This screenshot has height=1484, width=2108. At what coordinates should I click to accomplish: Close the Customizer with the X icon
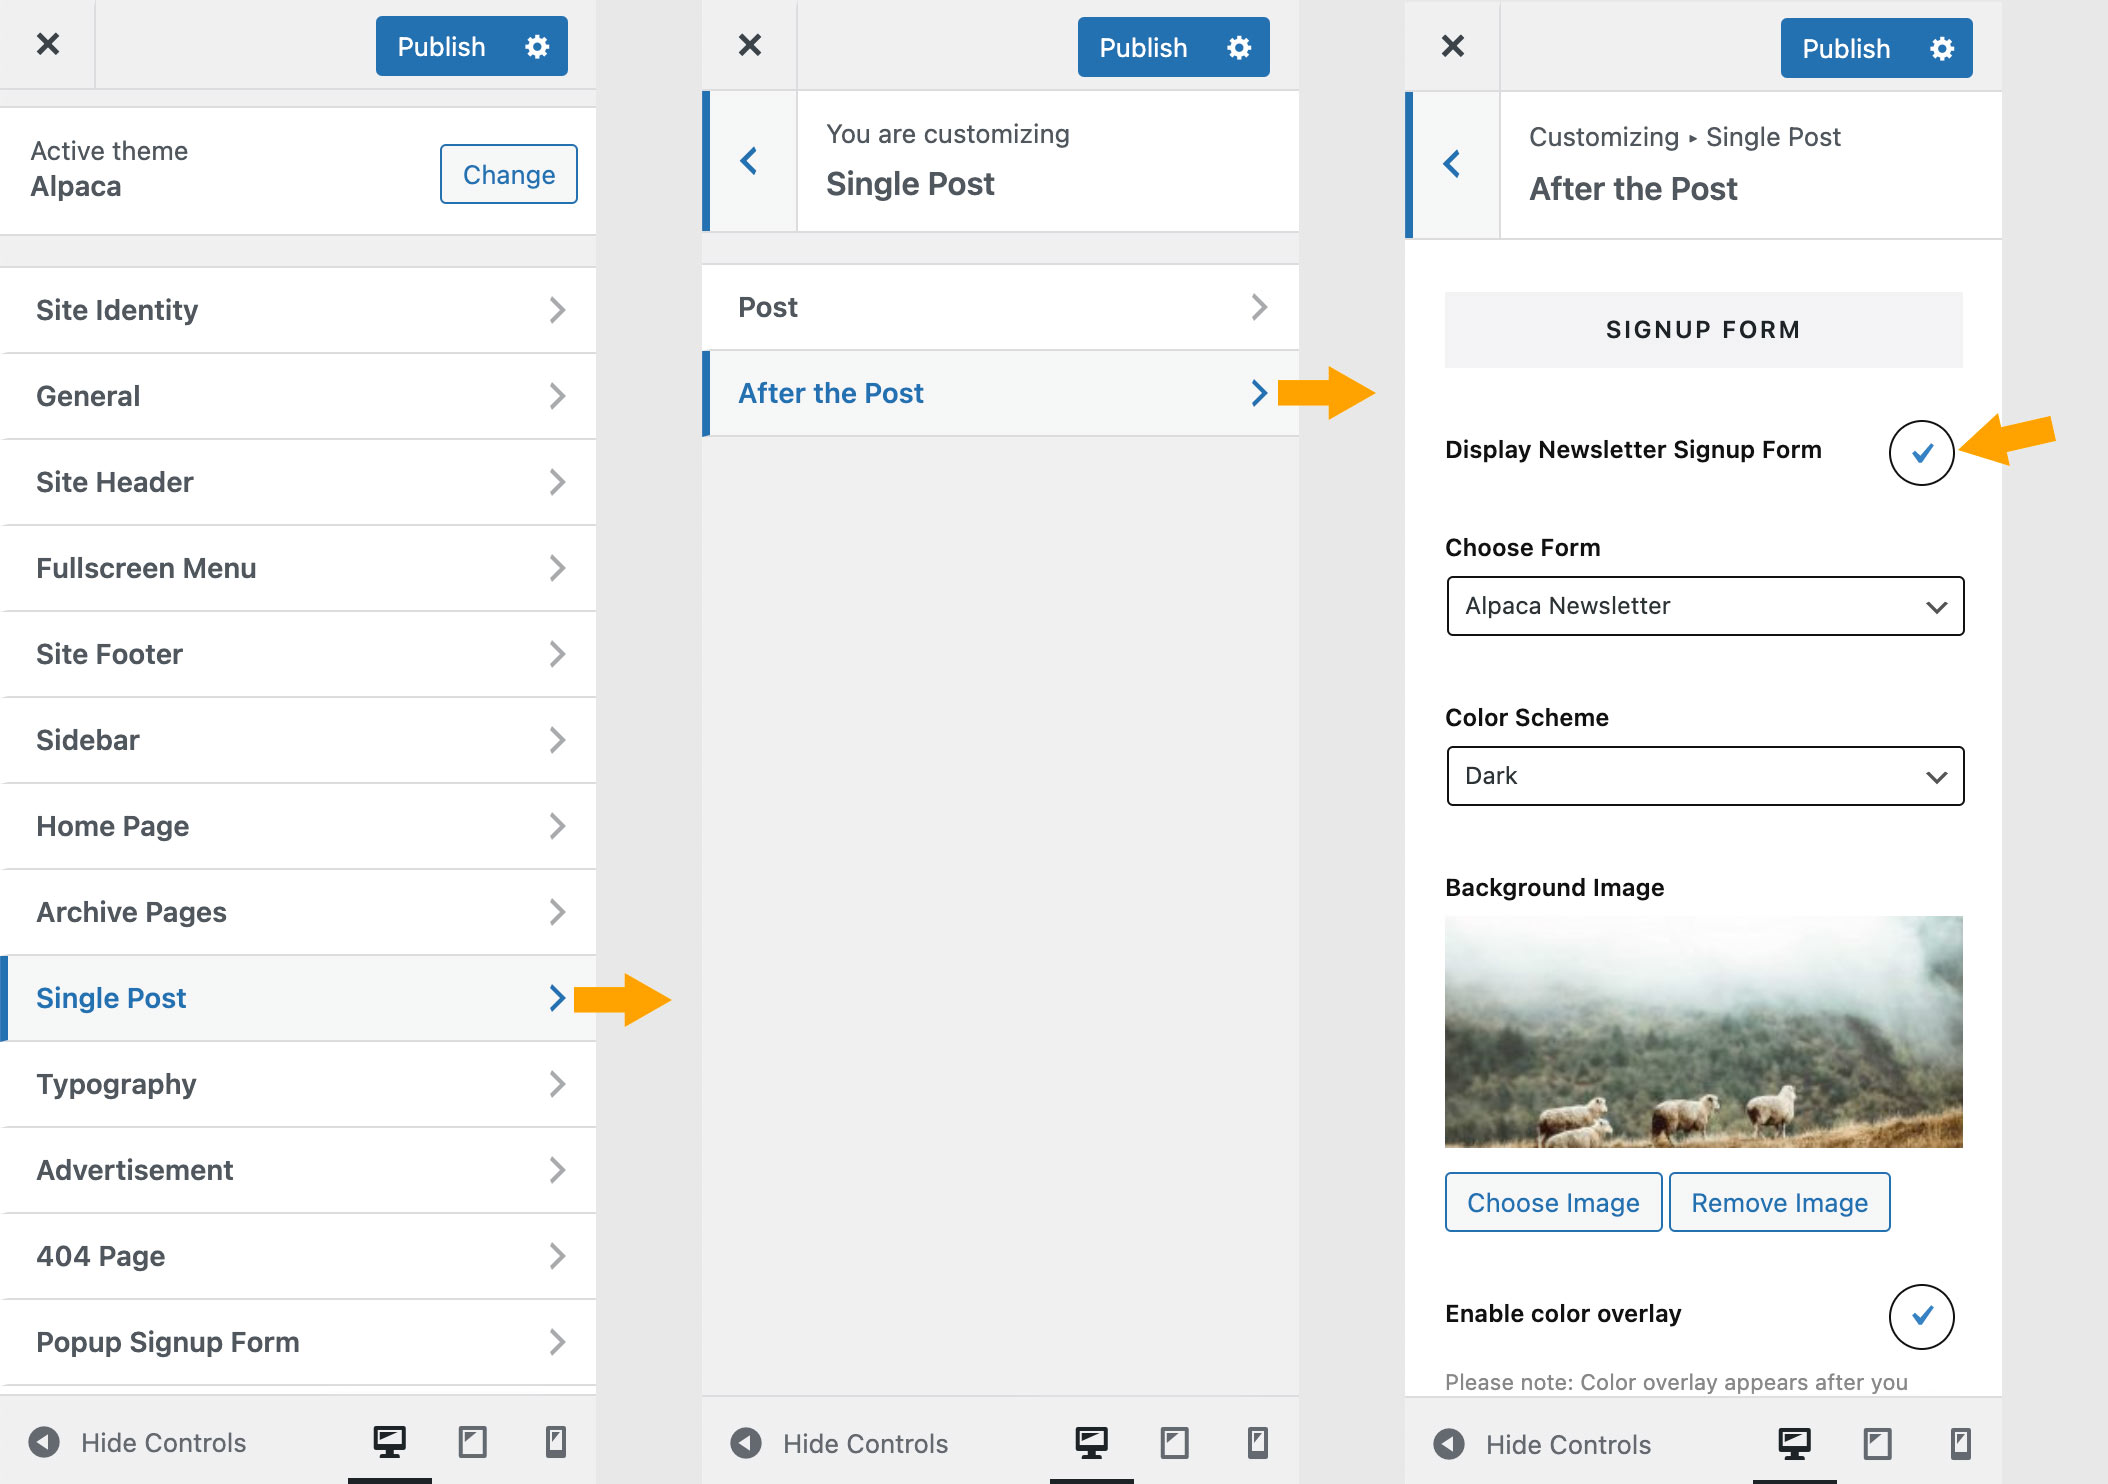tap(46, 44)
